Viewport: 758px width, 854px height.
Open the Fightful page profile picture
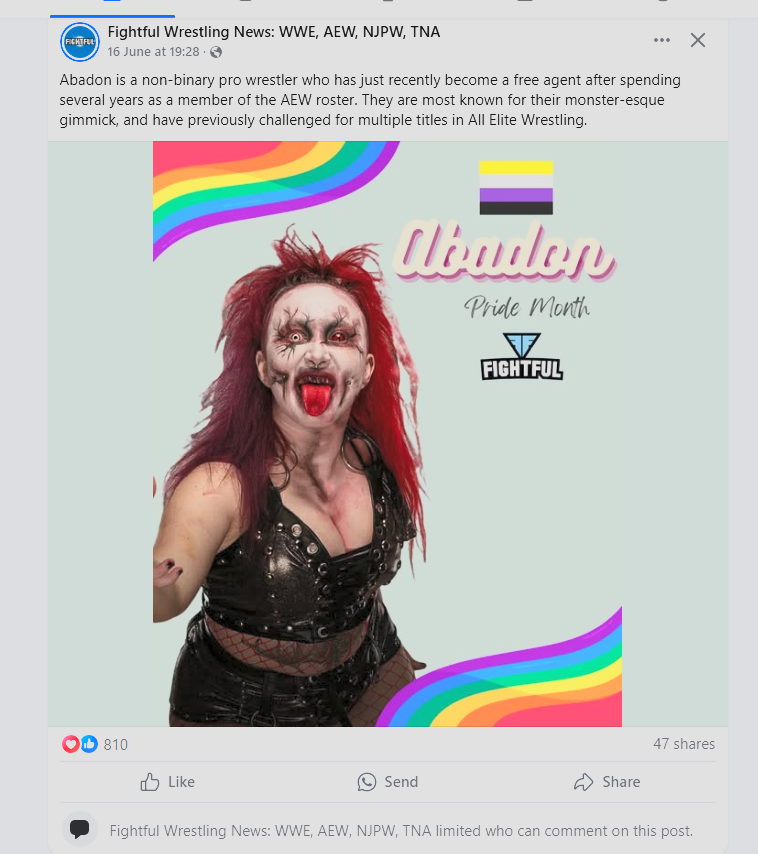pos(80,42)
